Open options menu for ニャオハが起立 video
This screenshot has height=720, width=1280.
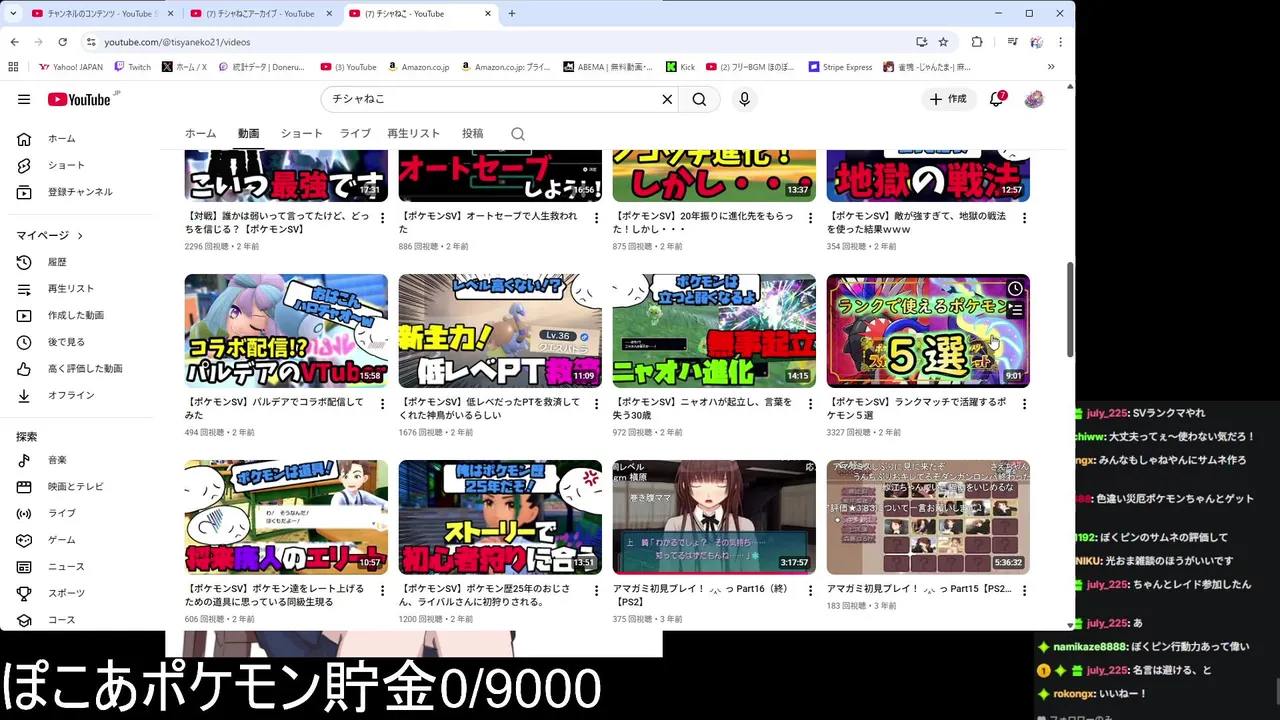[x=810, y=404]
